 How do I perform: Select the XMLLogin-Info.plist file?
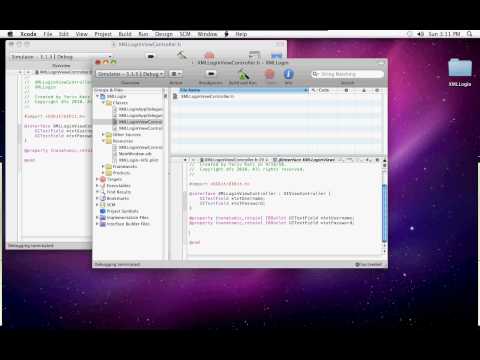click(x=138, y=160)
